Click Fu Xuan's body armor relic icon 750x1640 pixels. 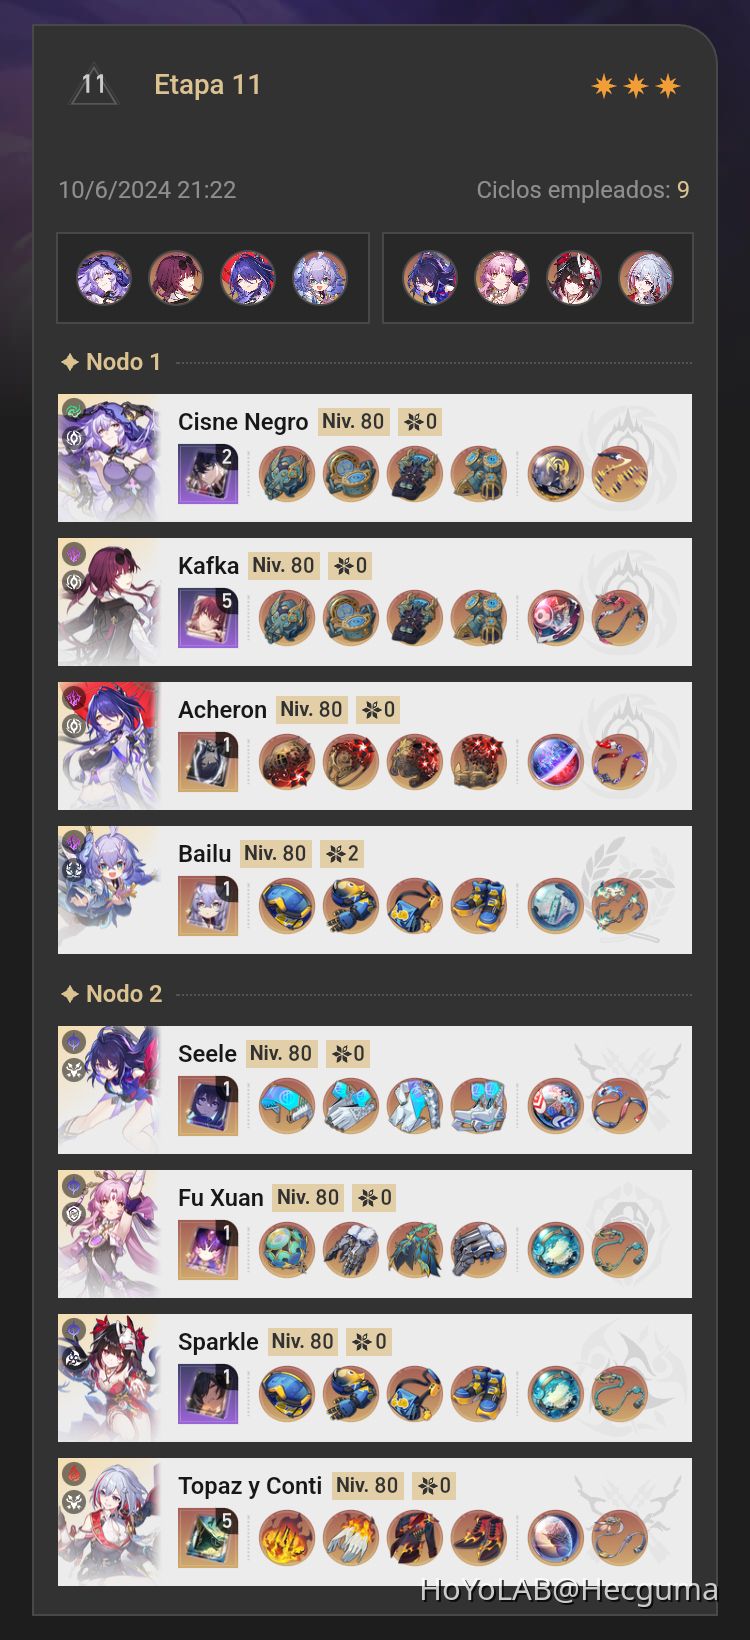click(415, 1250)
